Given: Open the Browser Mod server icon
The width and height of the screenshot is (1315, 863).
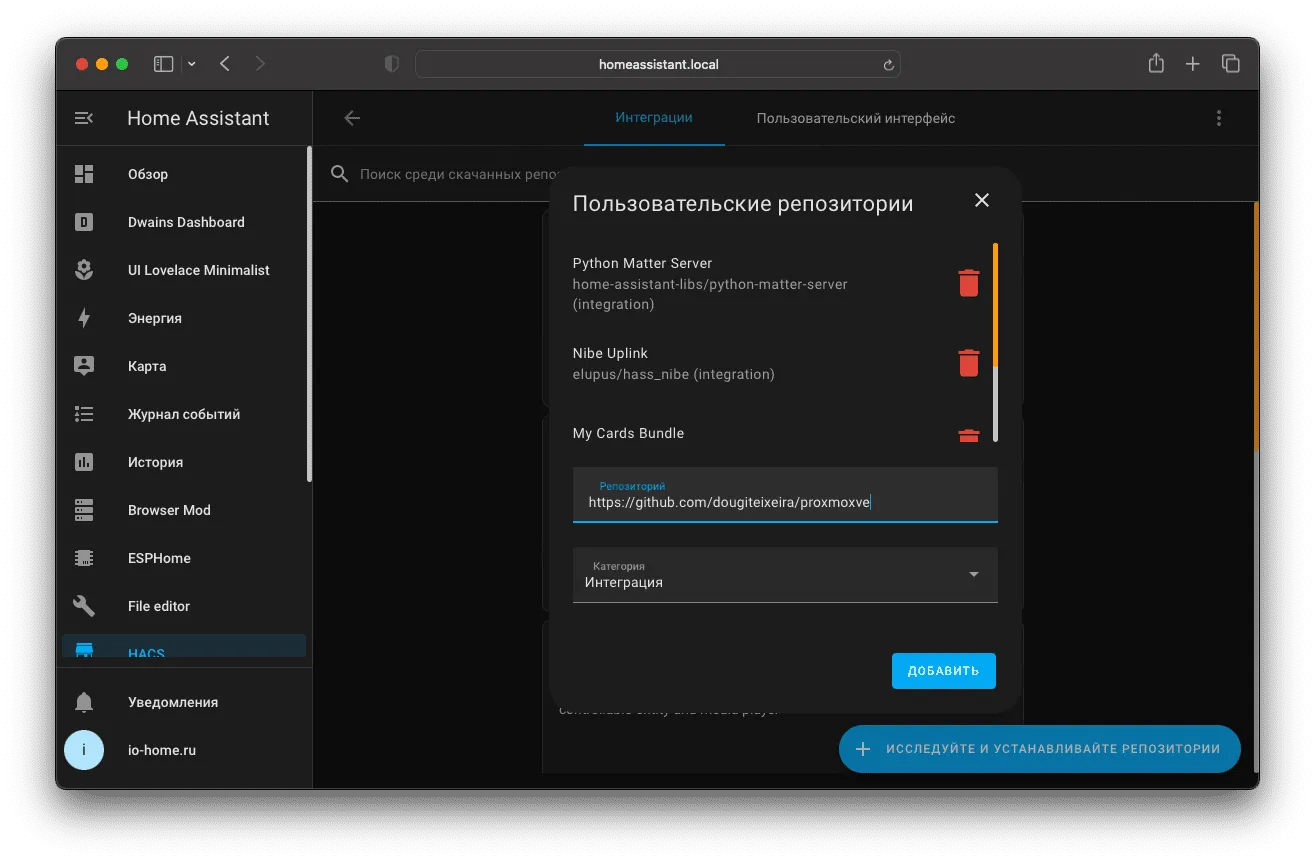Looking at the screenshot, I should pos(84,510).
